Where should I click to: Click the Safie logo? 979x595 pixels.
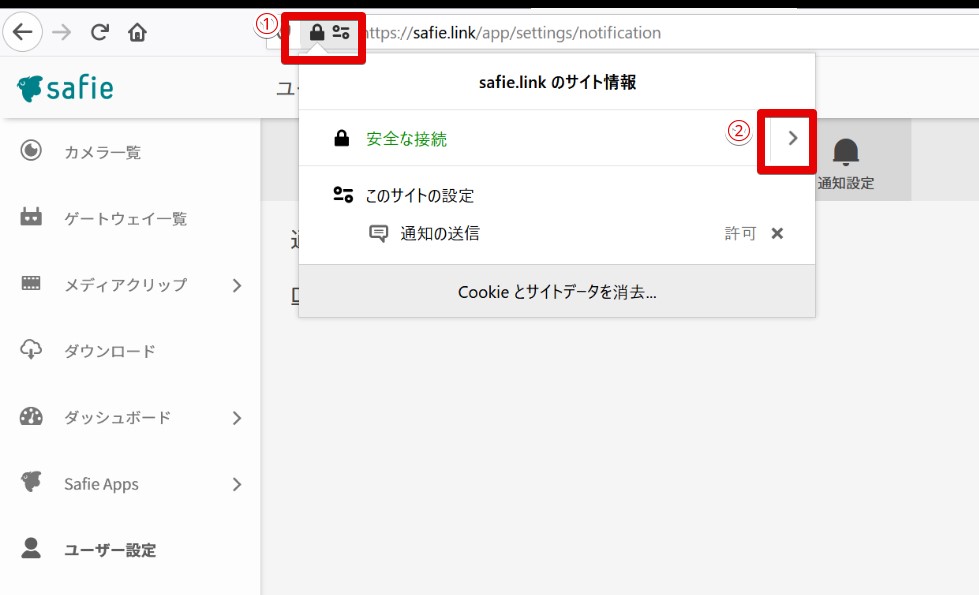66,89
